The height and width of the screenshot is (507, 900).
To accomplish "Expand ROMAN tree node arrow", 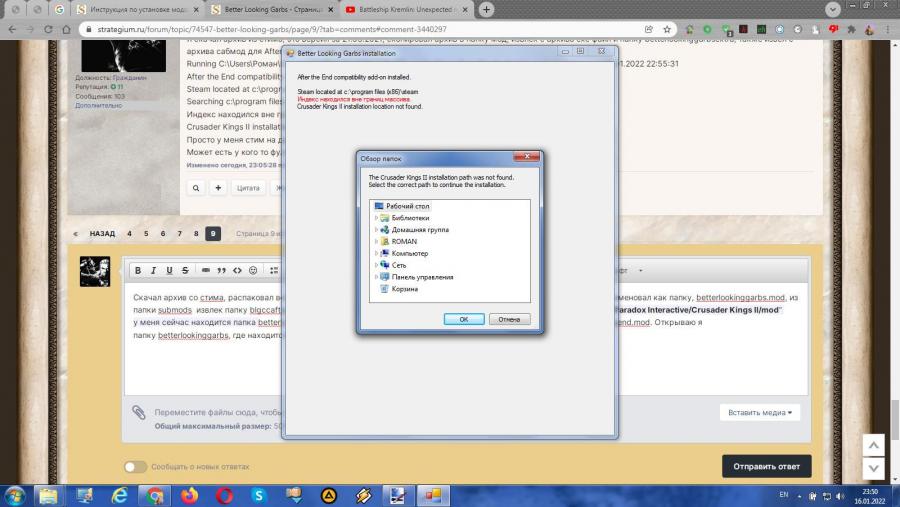I will coord(377,242).
